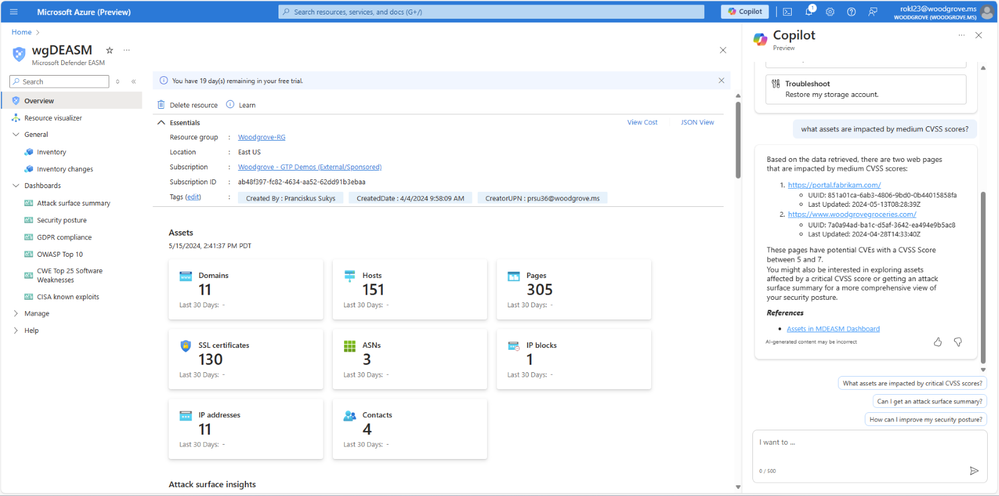Click the Pages asset icon
999x496 pixels.
514,276
